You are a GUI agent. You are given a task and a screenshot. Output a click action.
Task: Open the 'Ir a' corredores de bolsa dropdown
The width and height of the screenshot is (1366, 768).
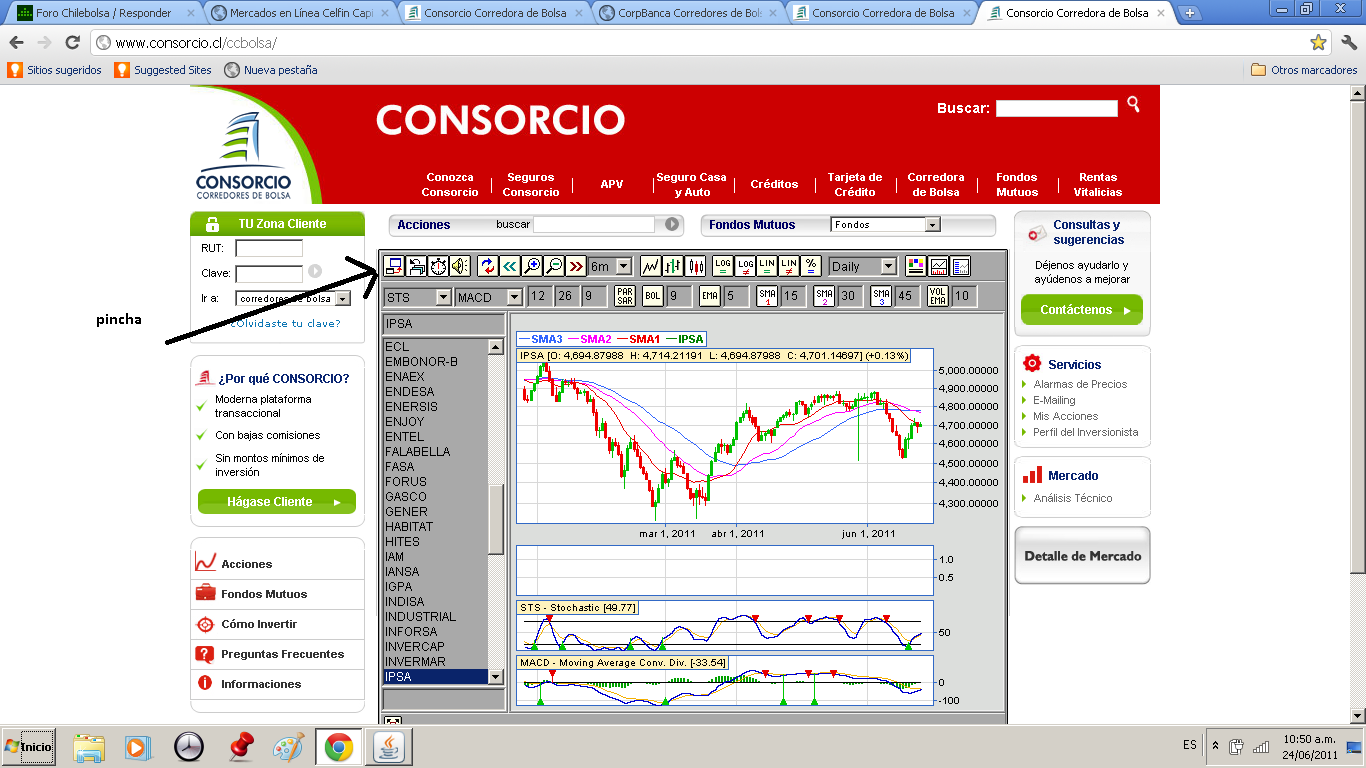[293, 298]
